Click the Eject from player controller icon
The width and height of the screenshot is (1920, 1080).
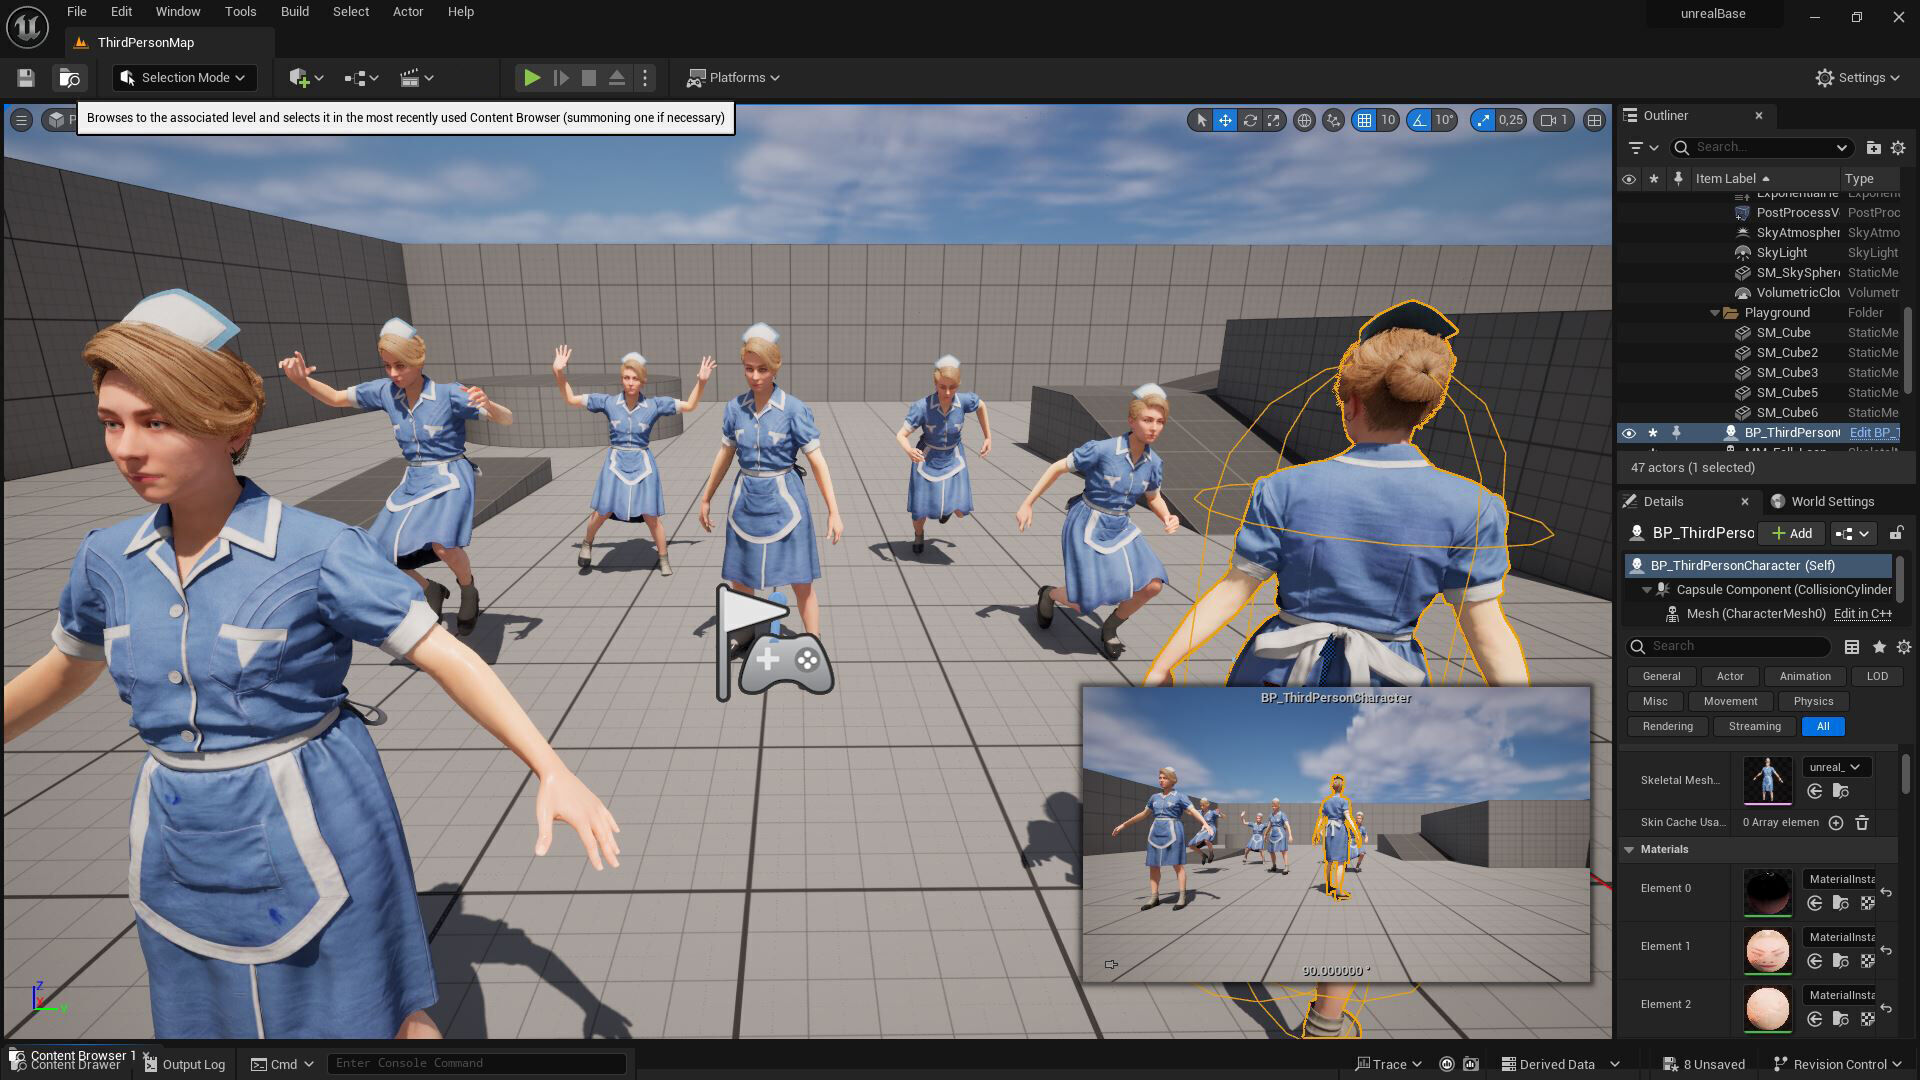(x=617, y=78)
